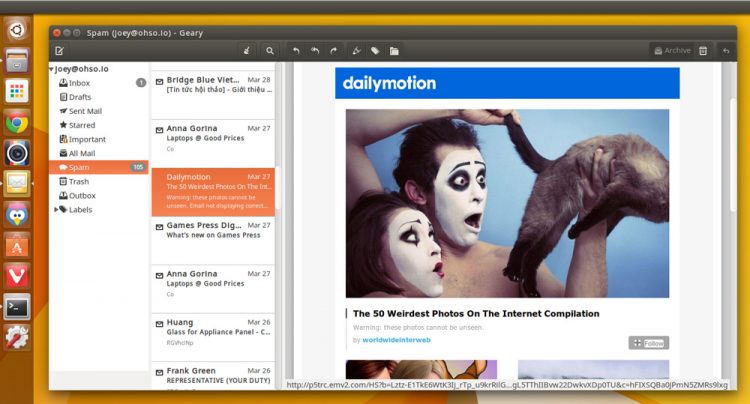Image resolution: width=750 pixels, height=404 pixels.
Task: Select the Spam folder
Action: (x=99, y=167)
